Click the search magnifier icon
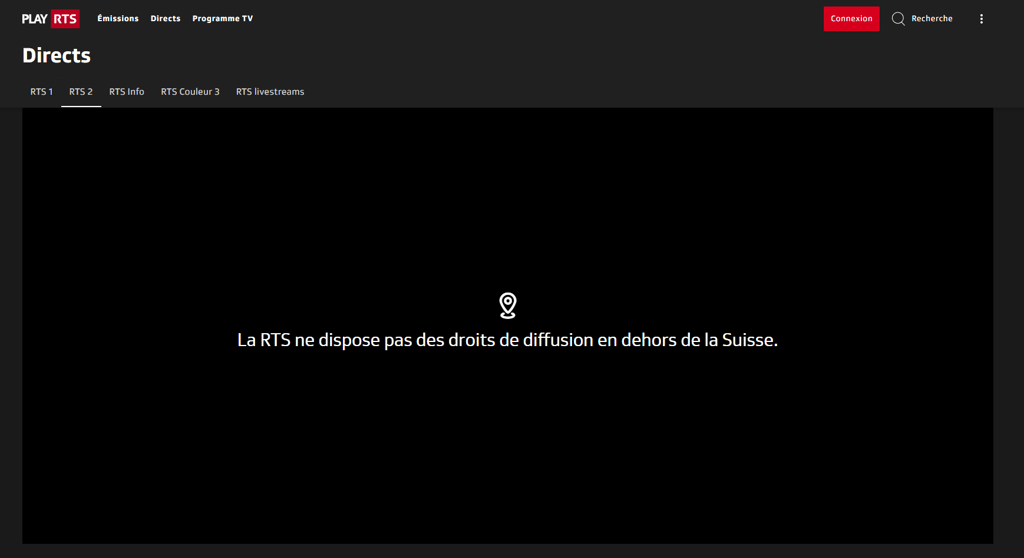 (899, 18)
